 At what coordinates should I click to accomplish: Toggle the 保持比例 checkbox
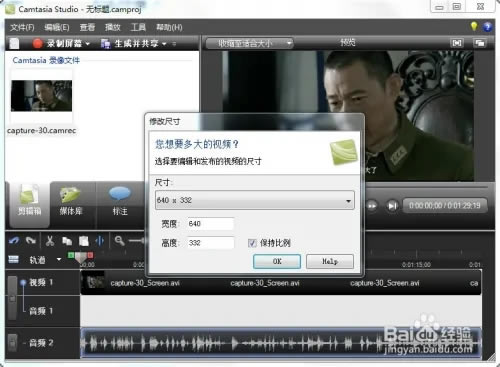[x=252, y=243]
